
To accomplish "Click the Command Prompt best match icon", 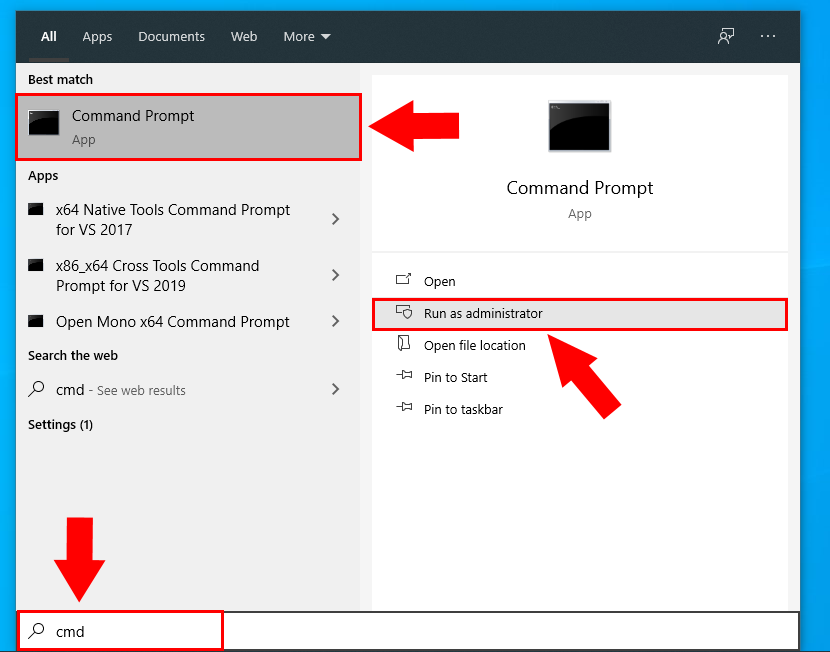I will click(x=44, y=123).
